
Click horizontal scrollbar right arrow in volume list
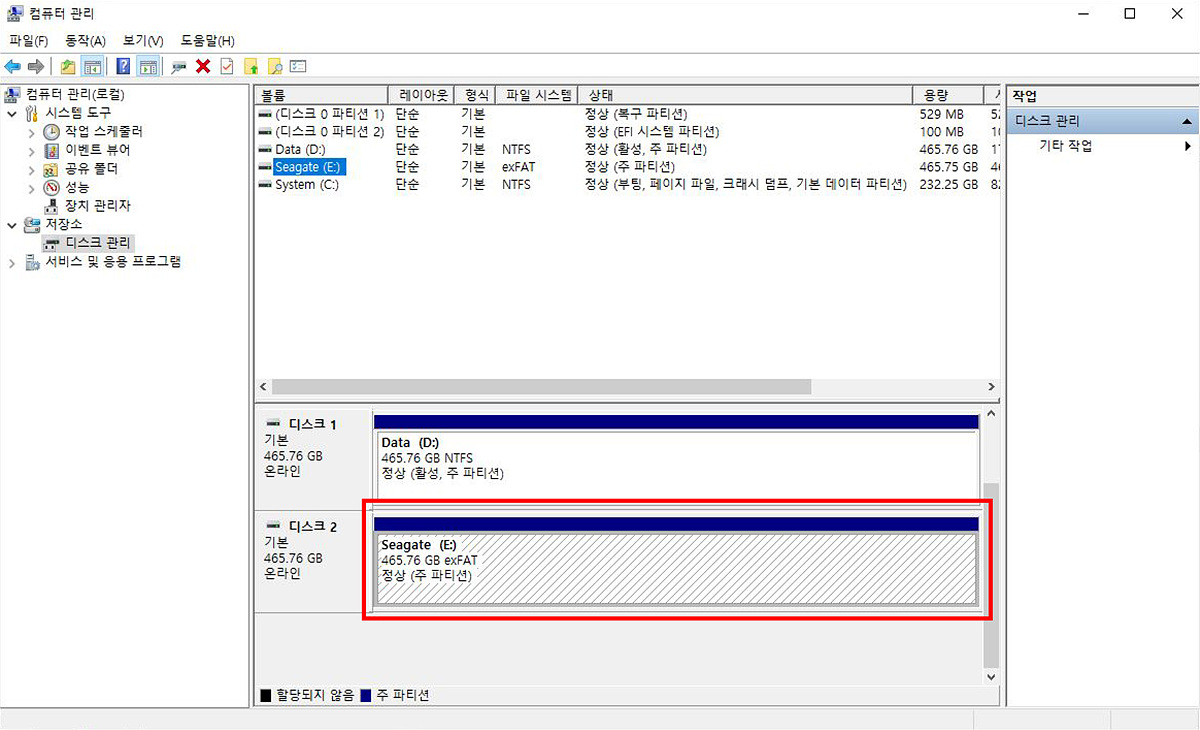tap(991, 387)
